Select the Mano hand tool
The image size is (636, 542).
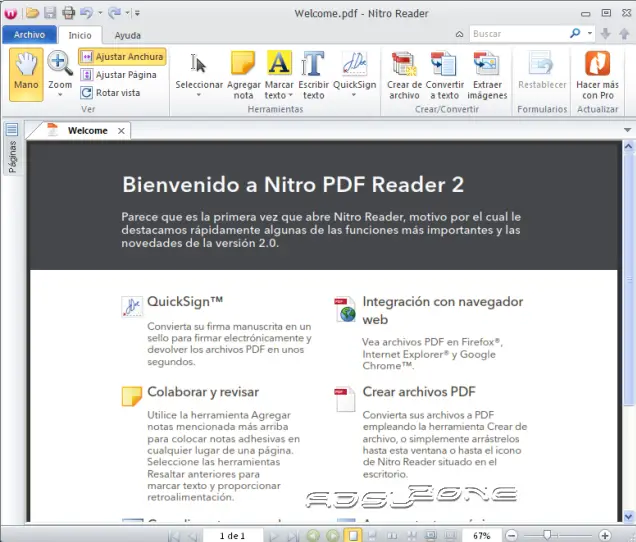pos(26,74)
